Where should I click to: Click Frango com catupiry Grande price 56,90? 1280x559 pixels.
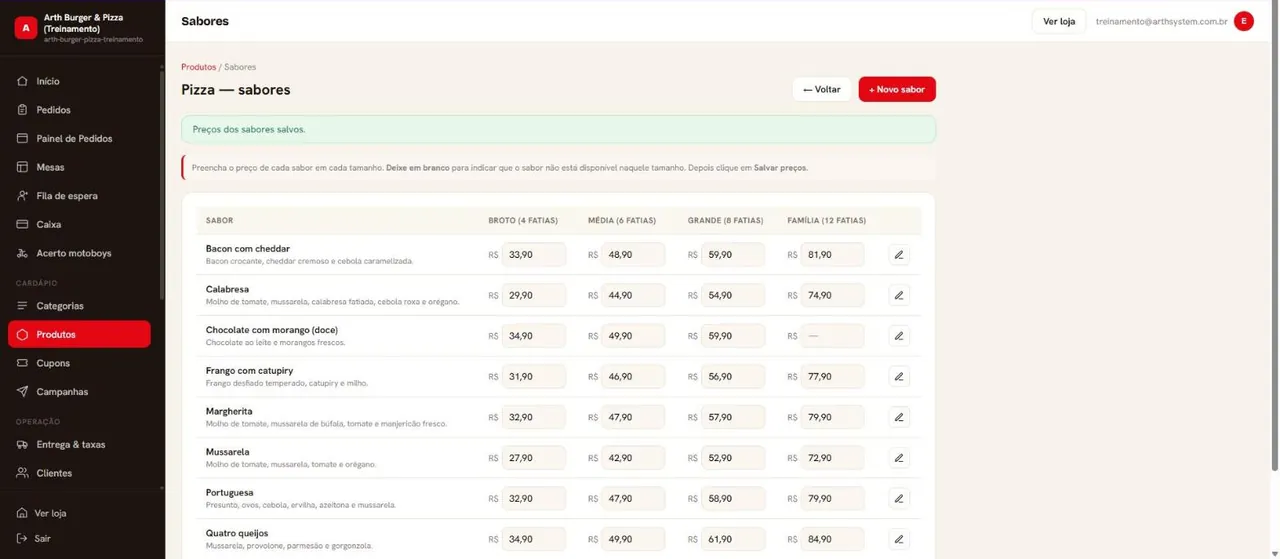tap(733, 377)
